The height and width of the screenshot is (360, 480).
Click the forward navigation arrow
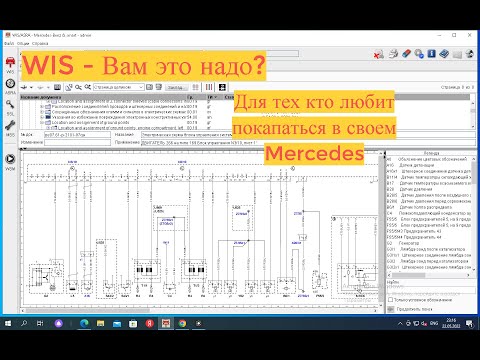pos(40,87)
